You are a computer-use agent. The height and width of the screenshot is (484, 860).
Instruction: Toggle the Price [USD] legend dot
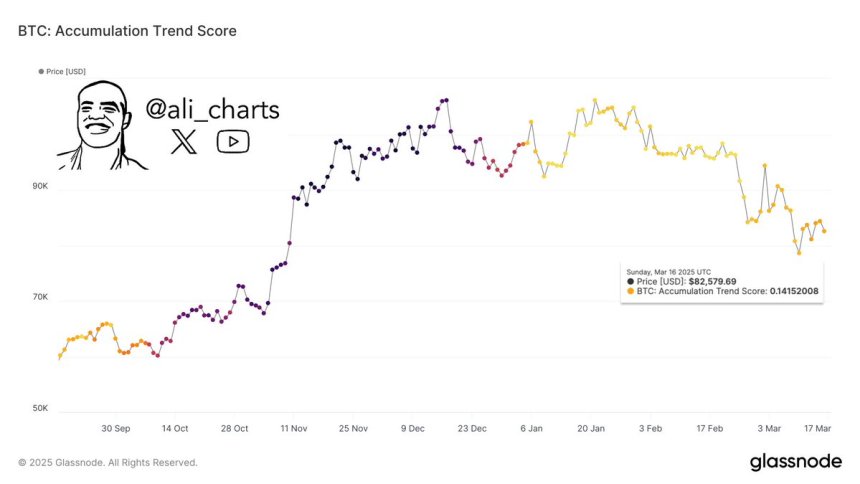(41, 71)
